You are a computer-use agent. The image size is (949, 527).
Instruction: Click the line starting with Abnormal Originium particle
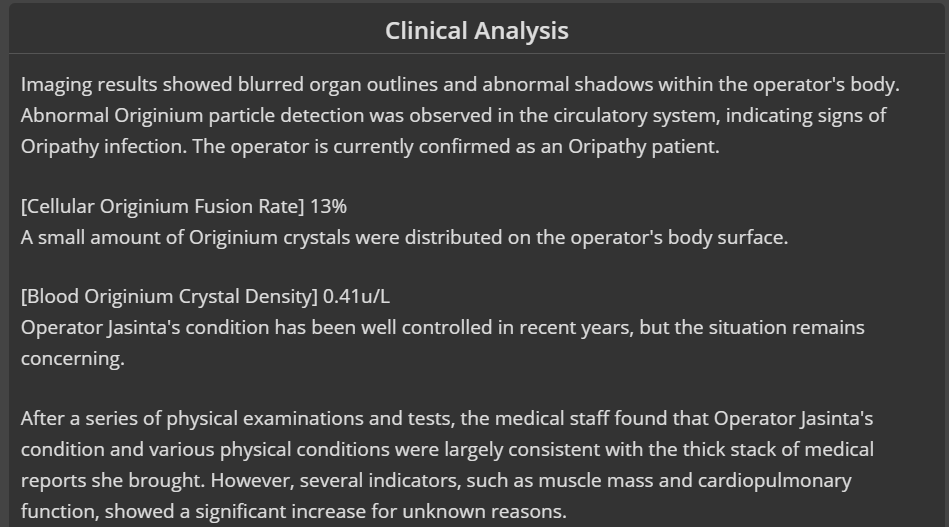point(453,116)
